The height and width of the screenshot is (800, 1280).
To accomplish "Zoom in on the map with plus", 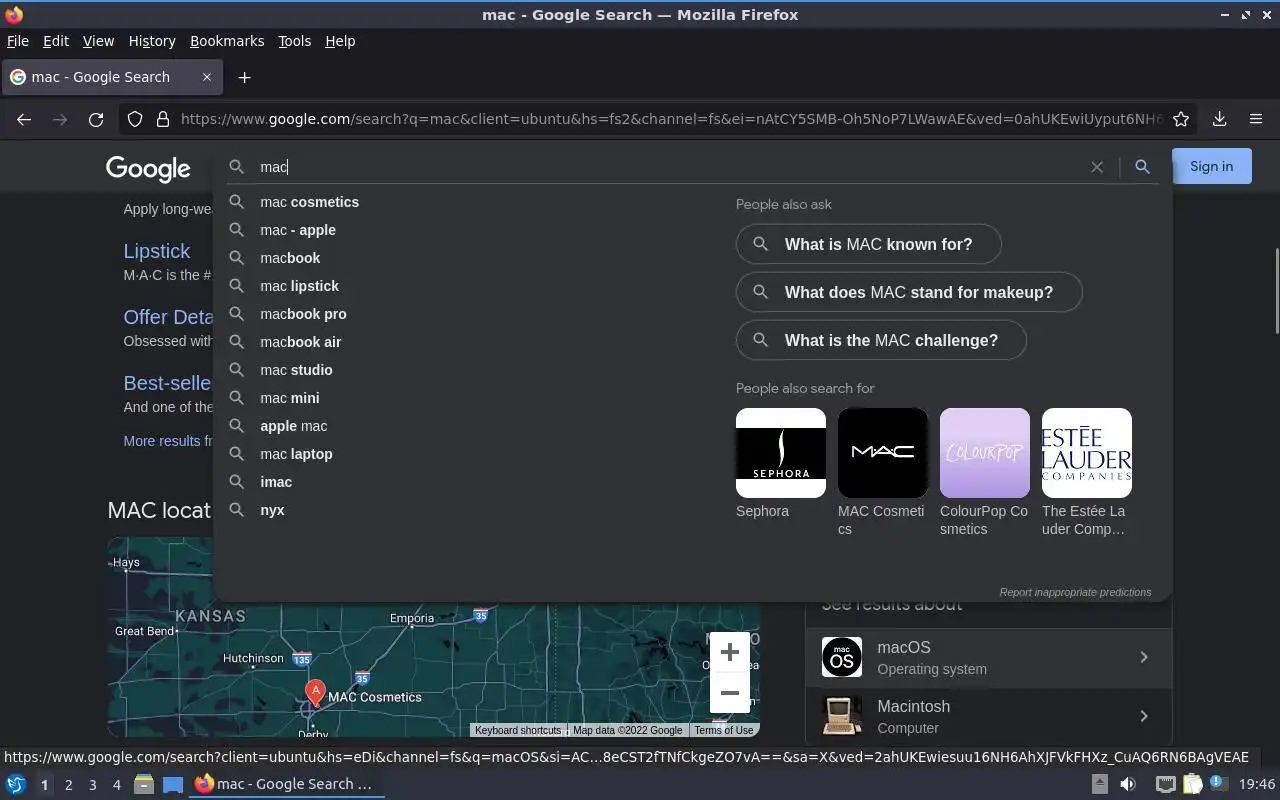I will pyautogui.click(x=730, y=653).
